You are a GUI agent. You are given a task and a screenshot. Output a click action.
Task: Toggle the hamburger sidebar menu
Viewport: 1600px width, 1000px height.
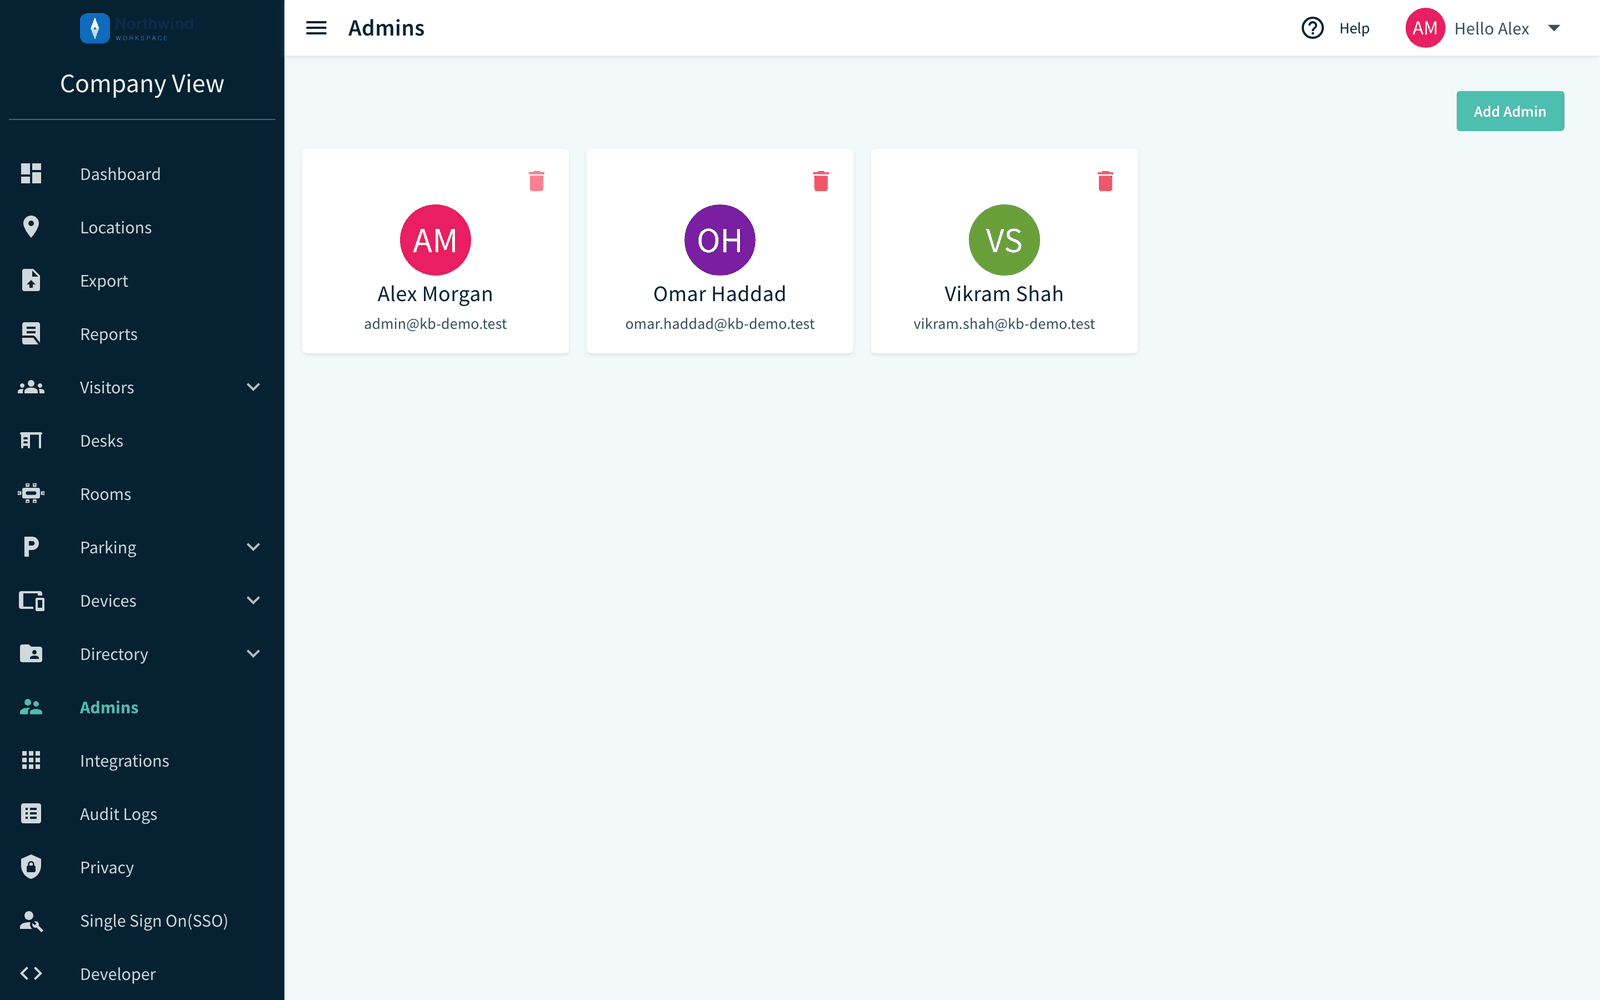pyautogui.click(x=316, y=28)
